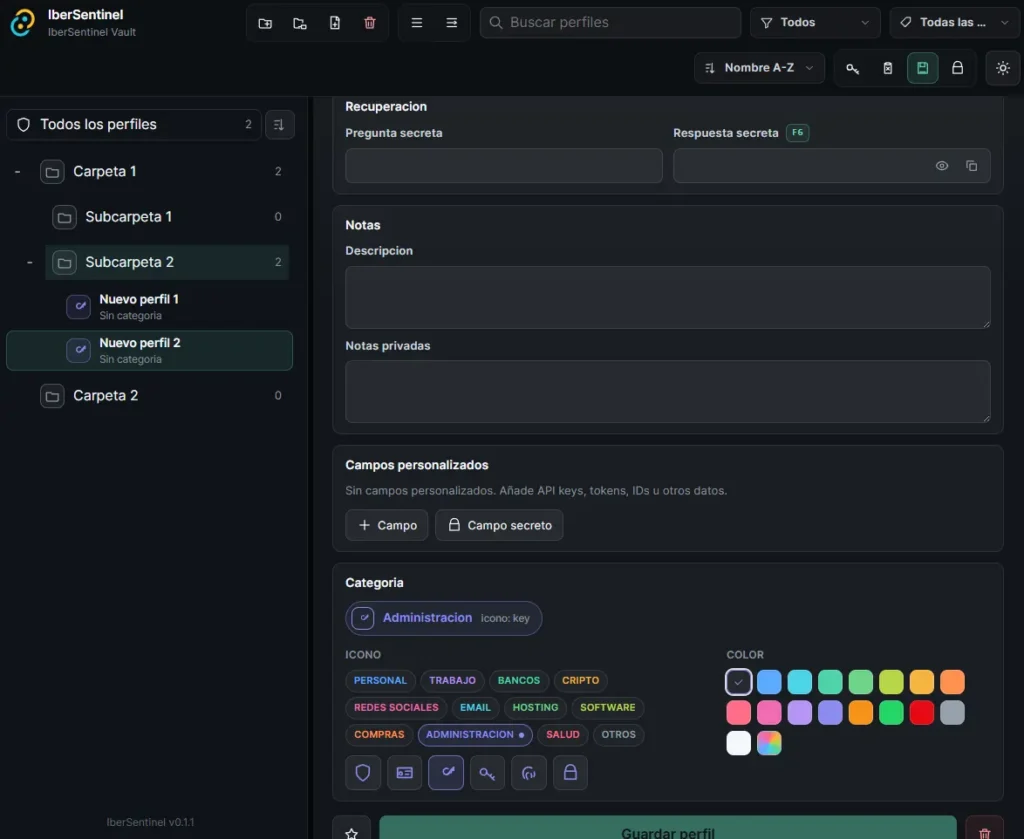Click the Administracion category pill

tap(443, 618)
